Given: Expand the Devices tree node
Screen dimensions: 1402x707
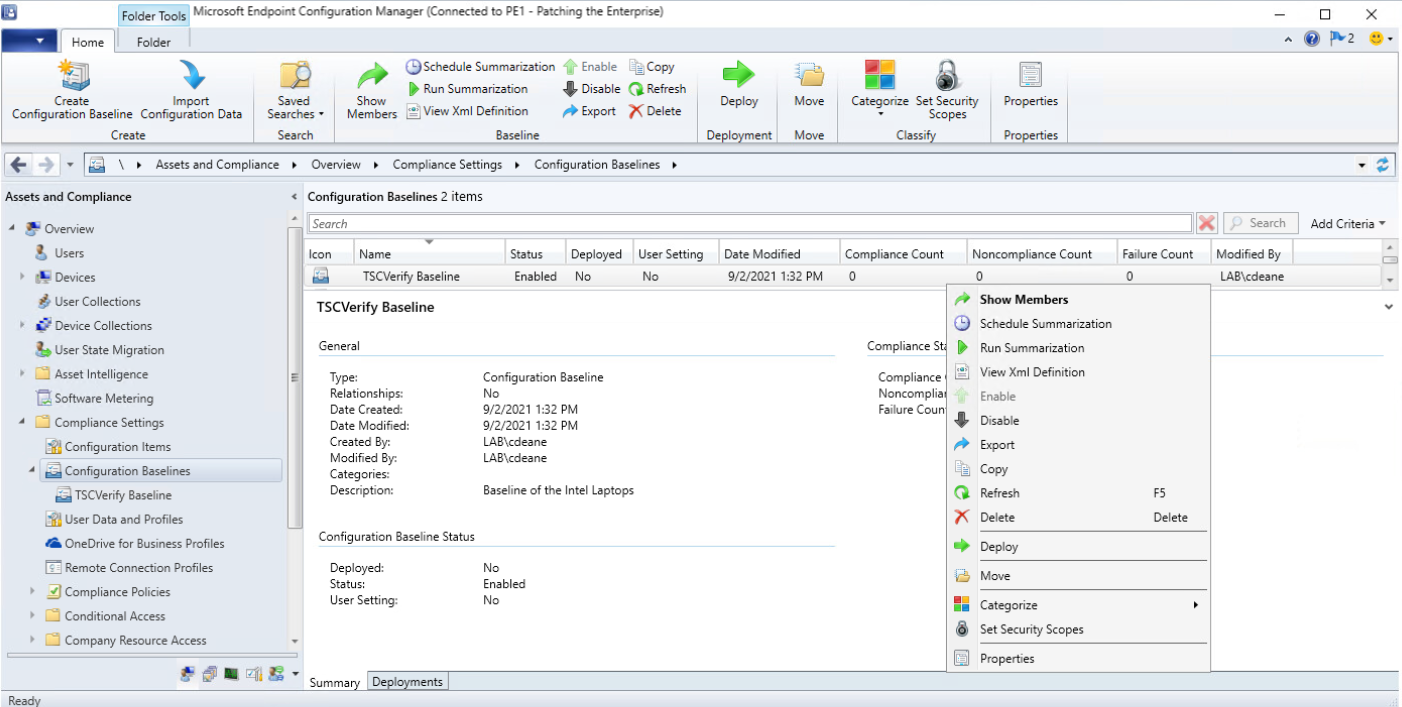Looking at the screenshot, I should pyautogui.click(x=23, y=277).
